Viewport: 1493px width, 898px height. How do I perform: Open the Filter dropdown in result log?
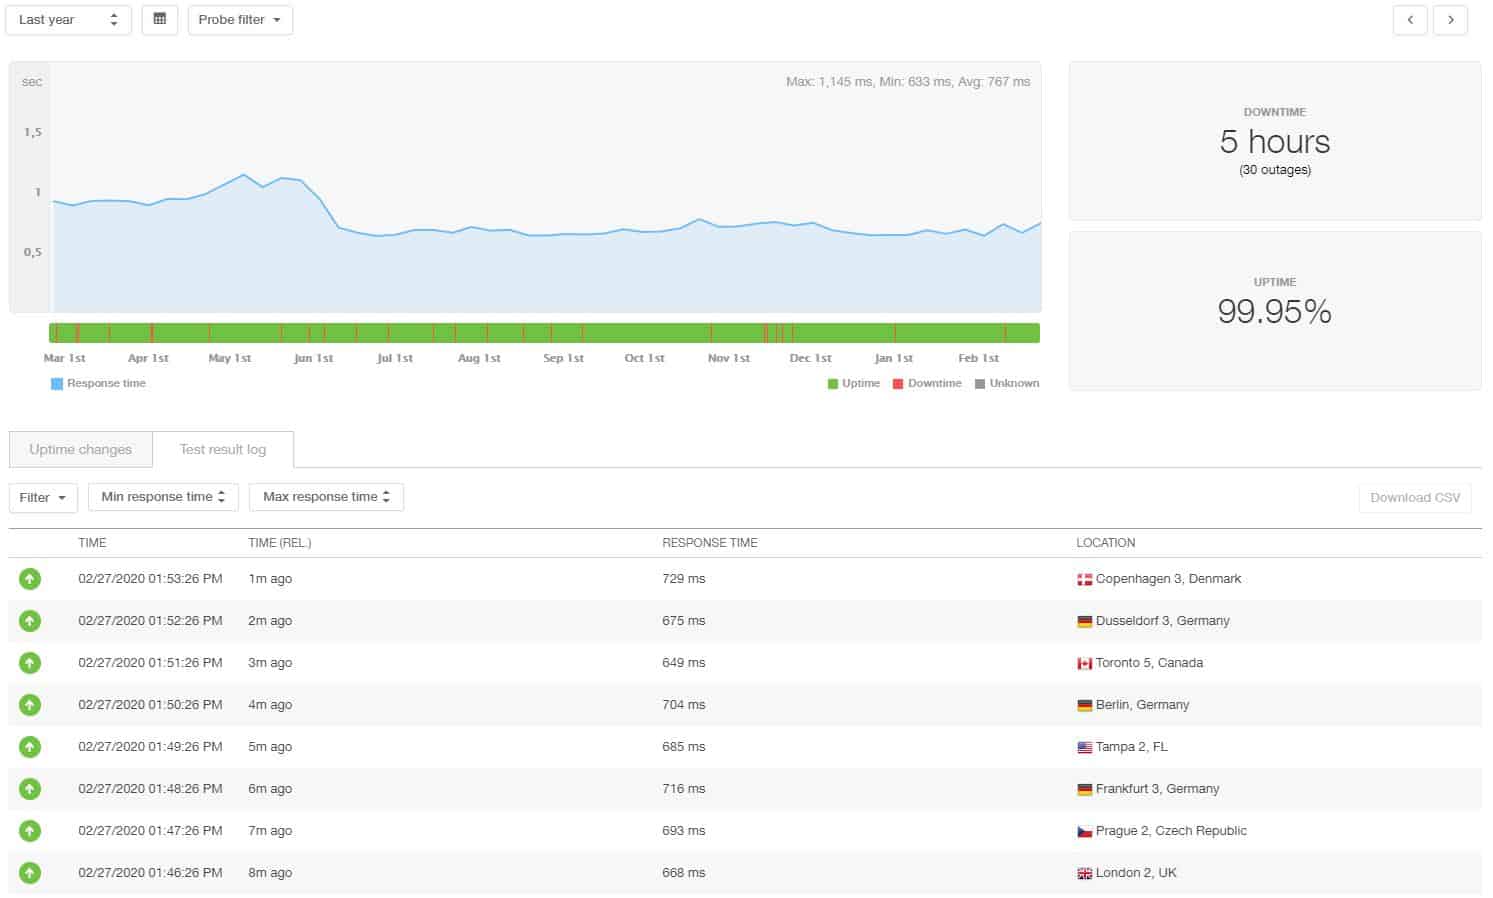43,497
